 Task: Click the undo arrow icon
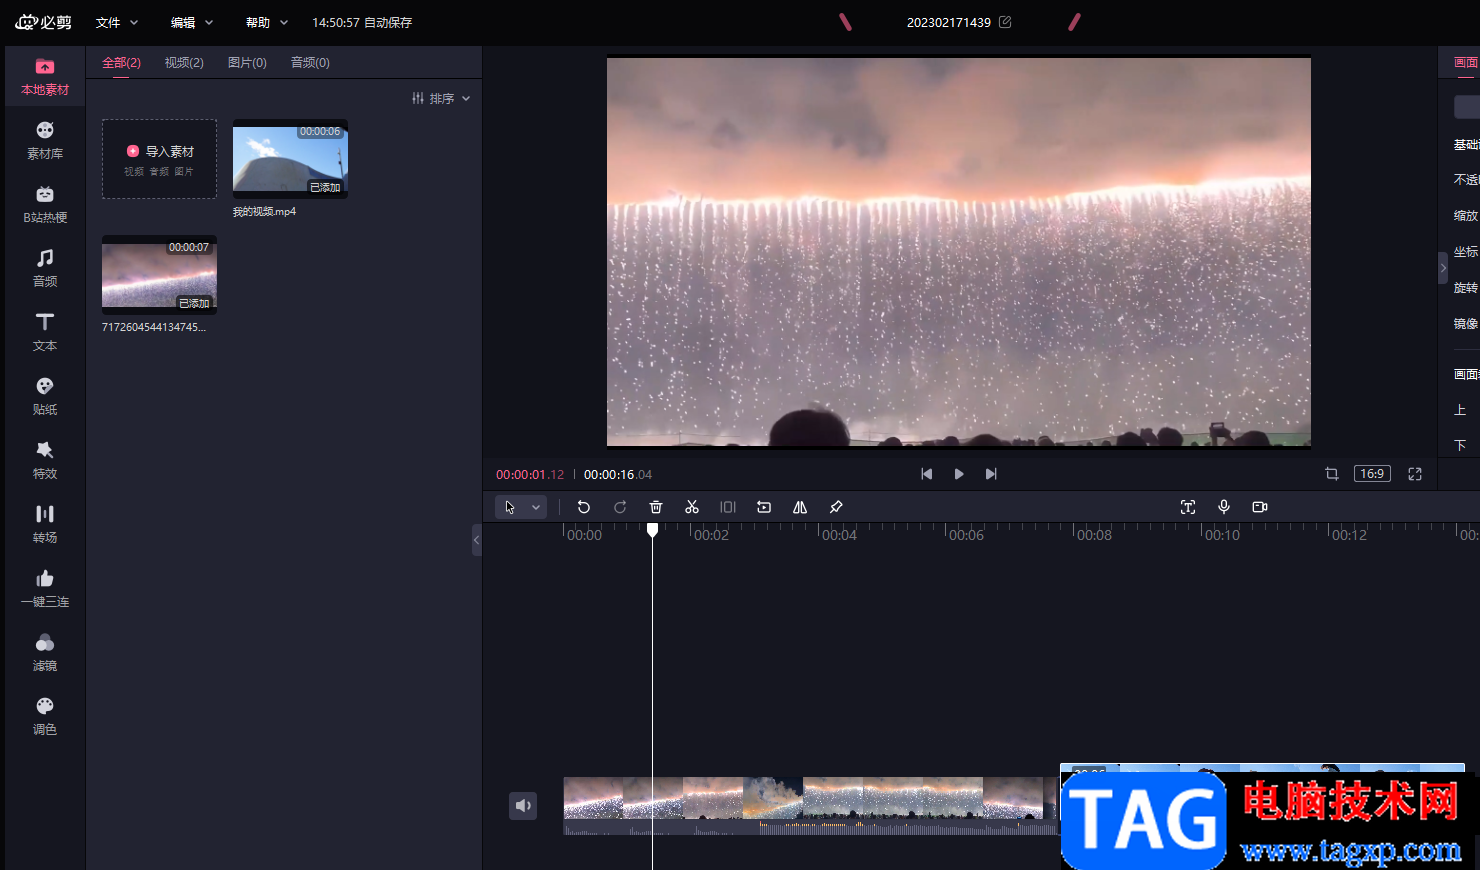coord(584,507)
